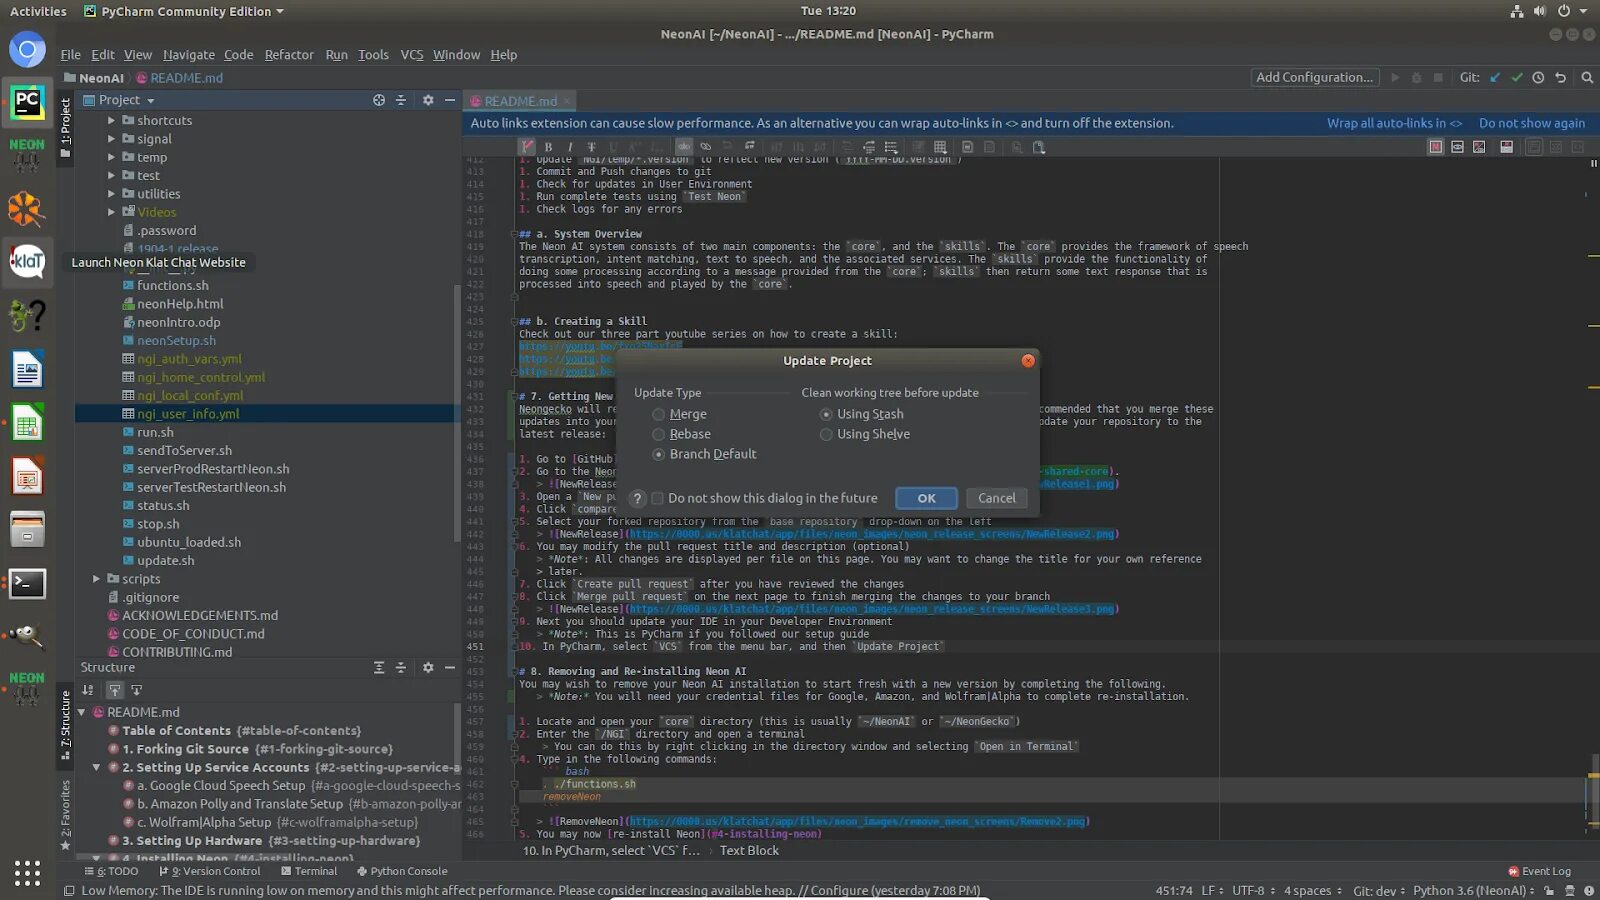Expand the scripts folder
The height and width of the screenshot is (900, 1600).
(97, 579)
